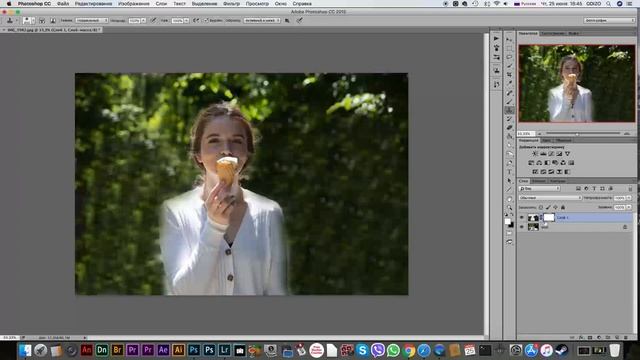640x360 pixels.
Task: Toggle lock image pixels
Action: [x=548, y=207]
